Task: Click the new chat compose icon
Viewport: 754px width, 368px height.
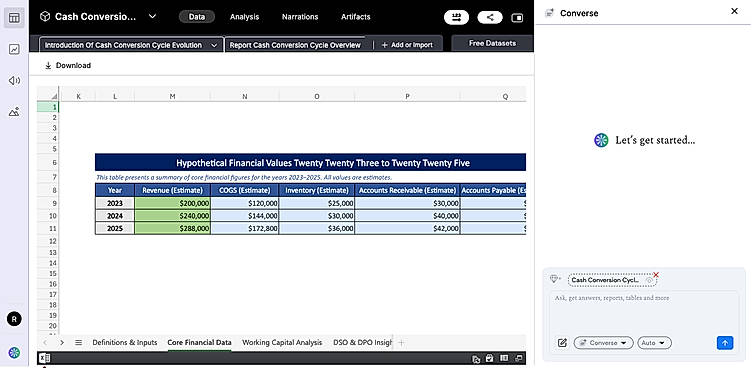Action: click(562, 343)
